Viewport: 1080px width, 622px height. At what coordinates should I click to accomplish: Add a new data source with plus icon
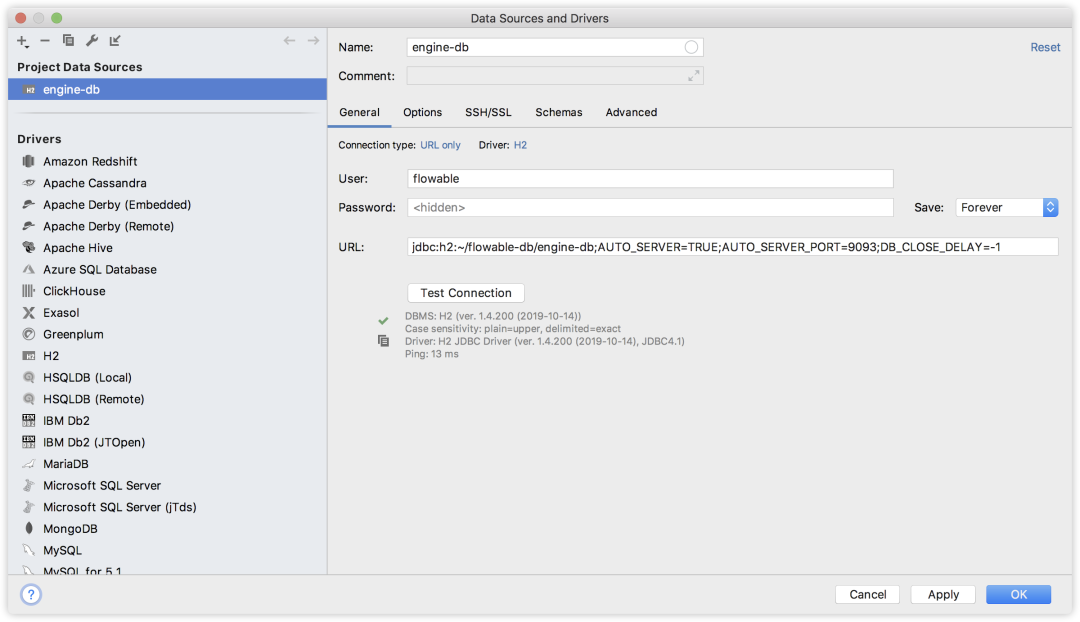pos(23,41)
